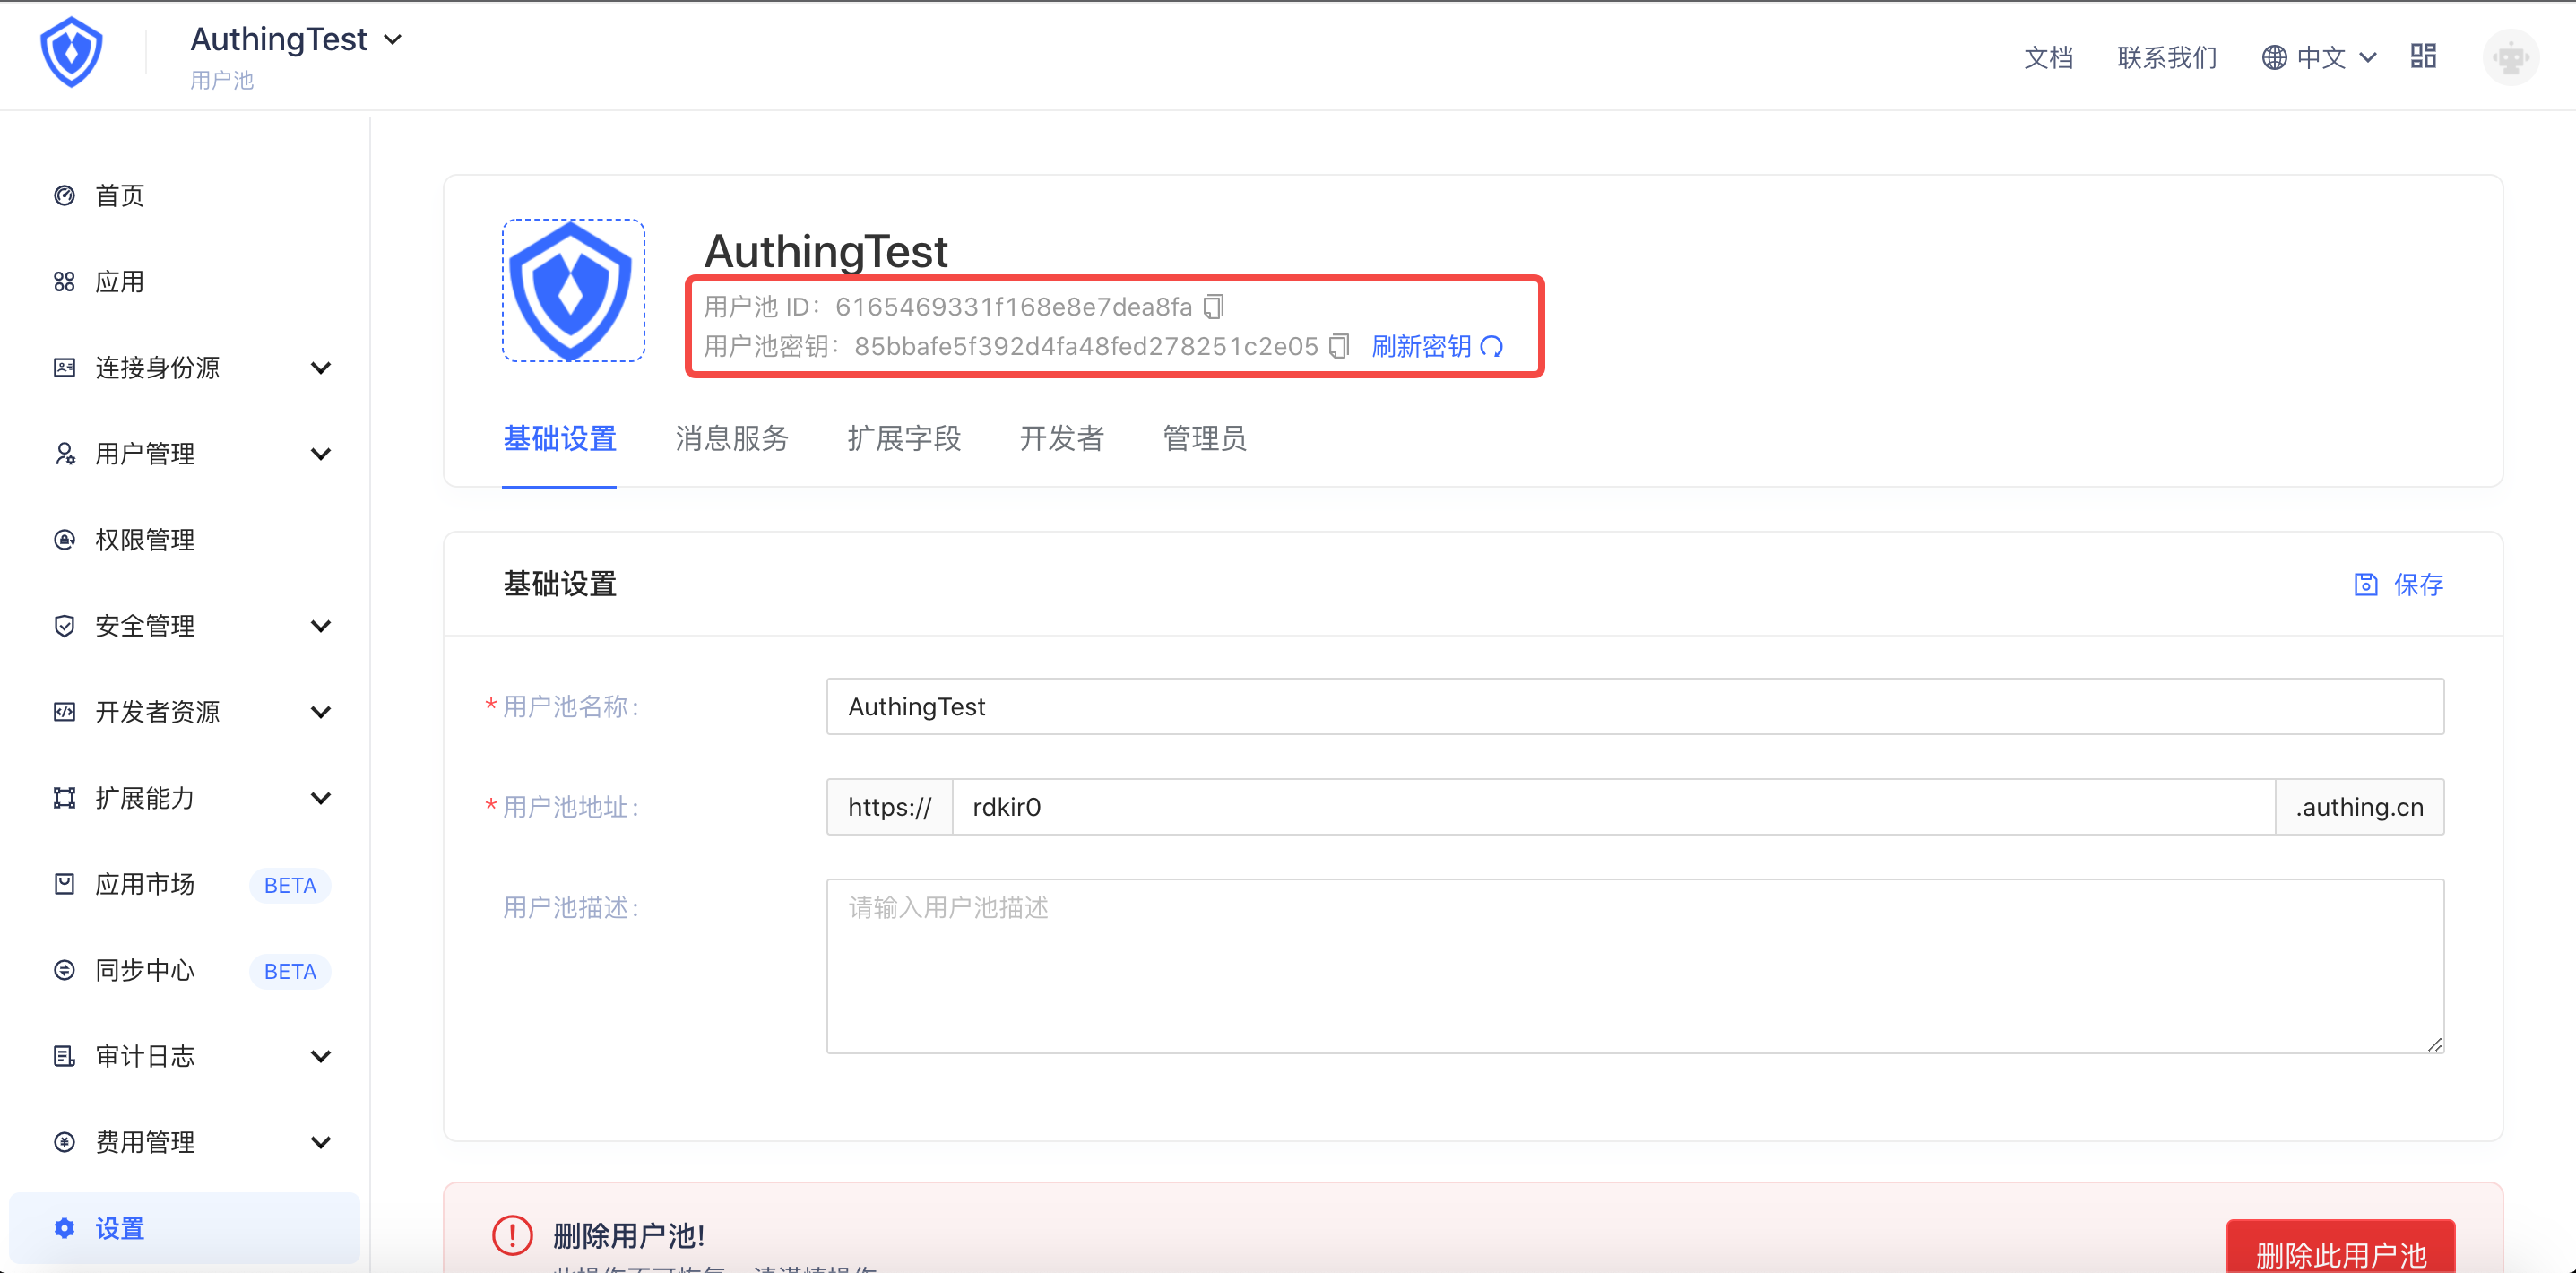The width and height of the screenshot is (2576, 1273).
Task: Select 设置 in the sidebar
Action: tap(185, 1227)
